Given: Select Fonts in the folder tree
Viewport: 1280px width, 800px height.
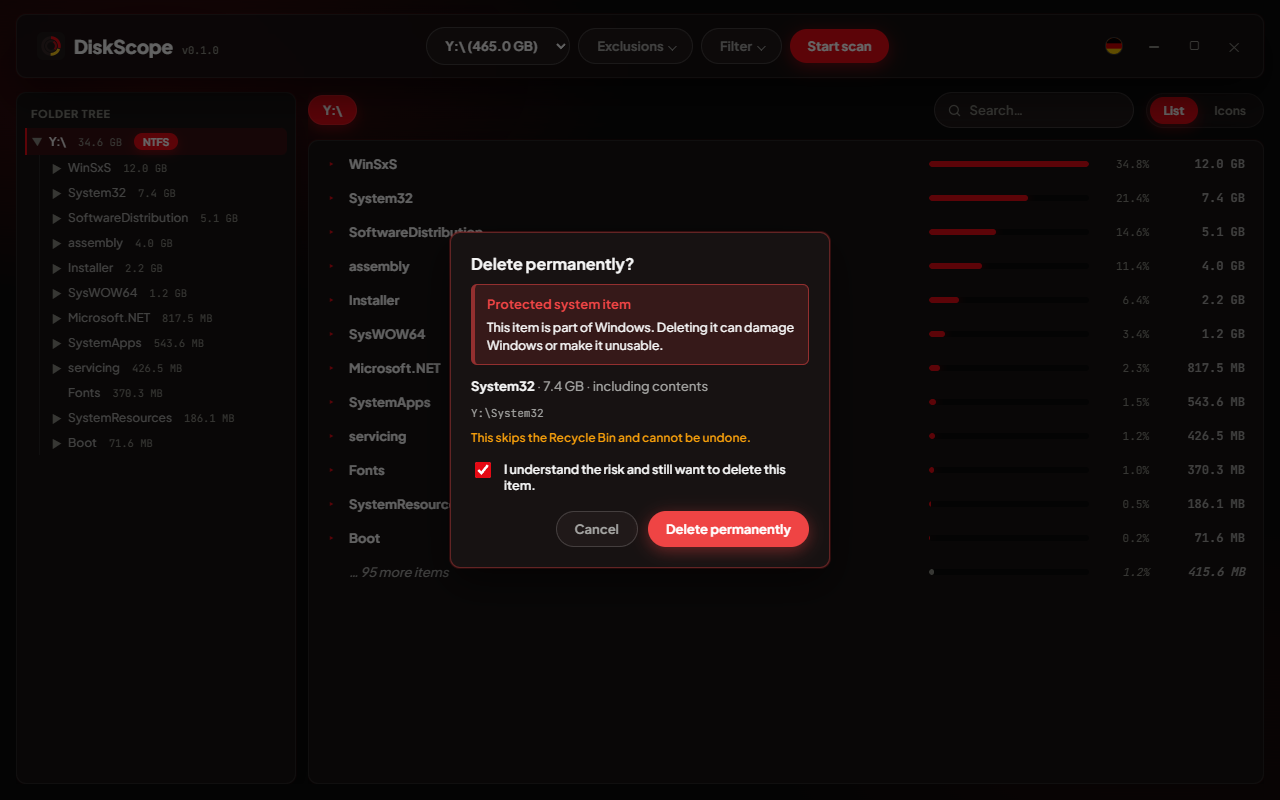Looking at the screenshot, I should (x=85, y=393).
